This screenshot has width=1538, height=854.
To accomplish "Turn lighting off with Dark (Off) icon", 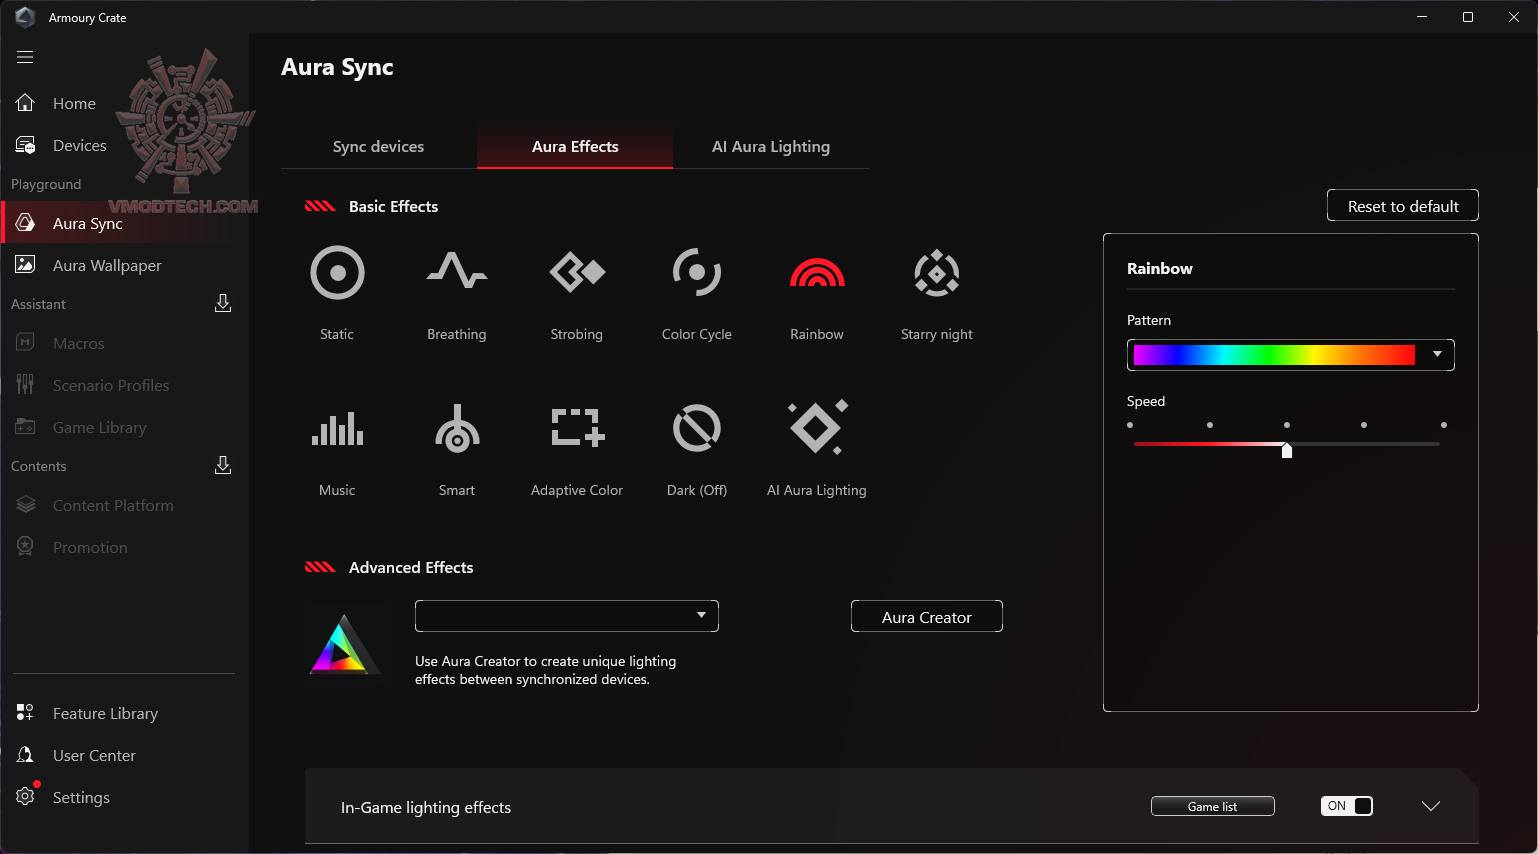I will click(x=697, y=428).
